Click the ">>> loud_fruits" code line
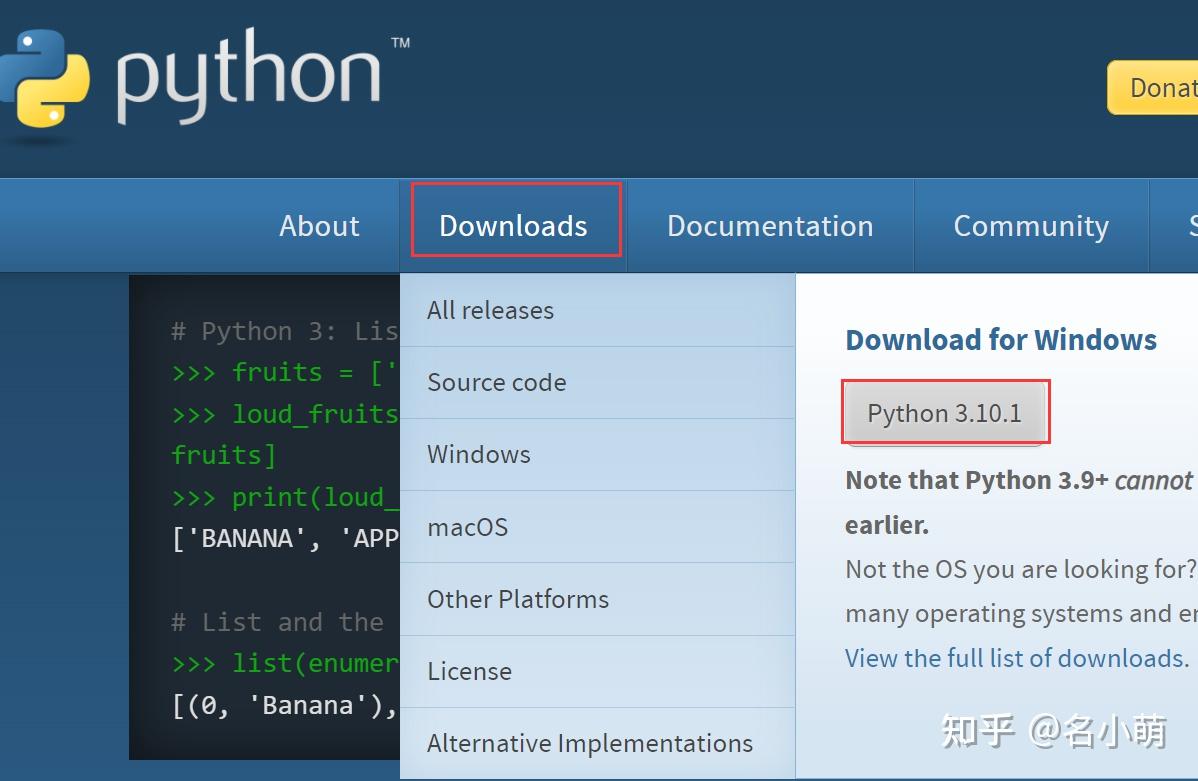This screenshot has height=781, width=1198. pyautogui.click(x=285, y=414)
